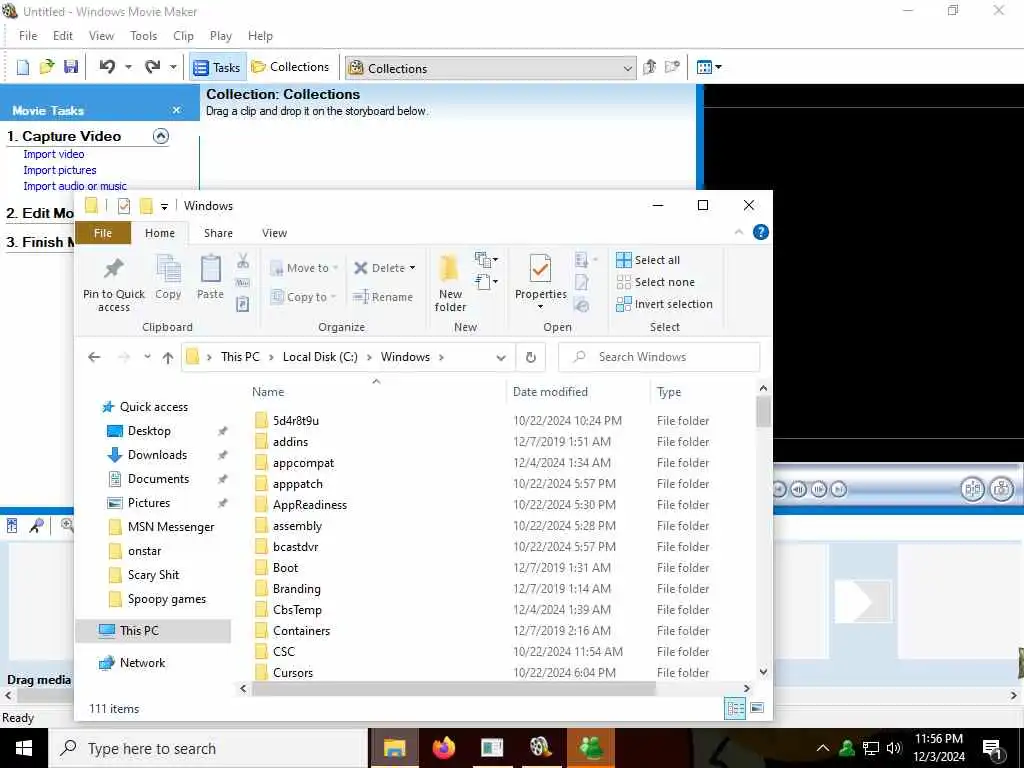The width and height of the screenshot is (1024, 768).
Task: Select the AppReadiness folder
Action: [310, 505]
